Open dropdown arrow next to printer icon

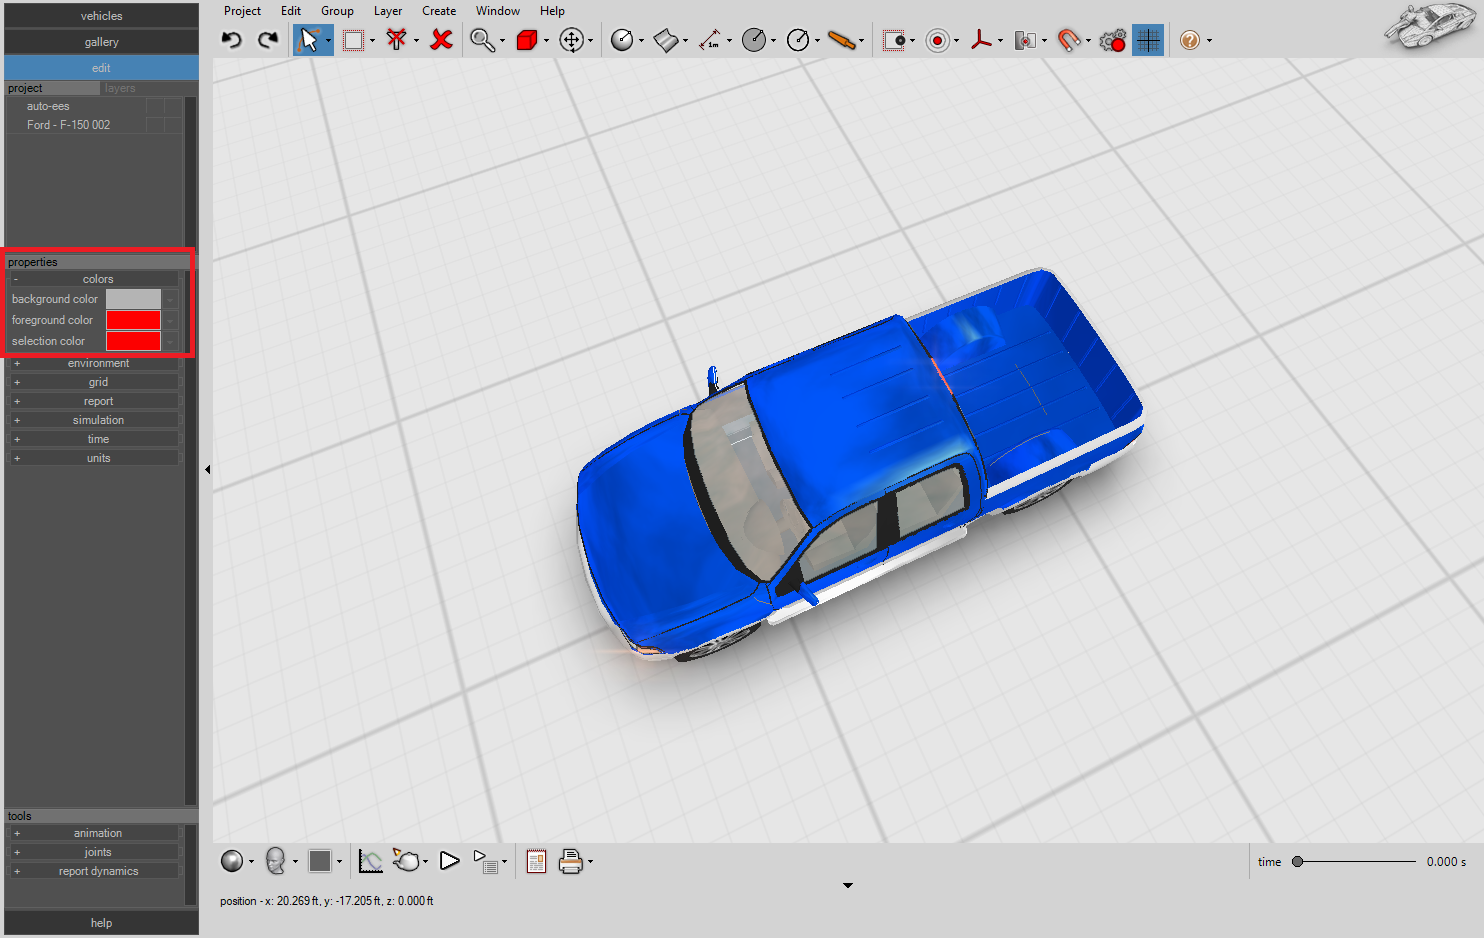tap(590, 862)
